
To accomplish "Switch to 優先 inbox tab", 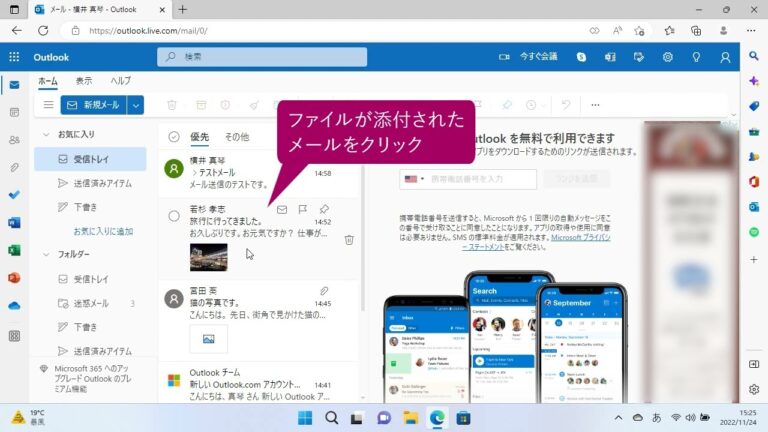I will pyautogui.click(x=199, y=137).
